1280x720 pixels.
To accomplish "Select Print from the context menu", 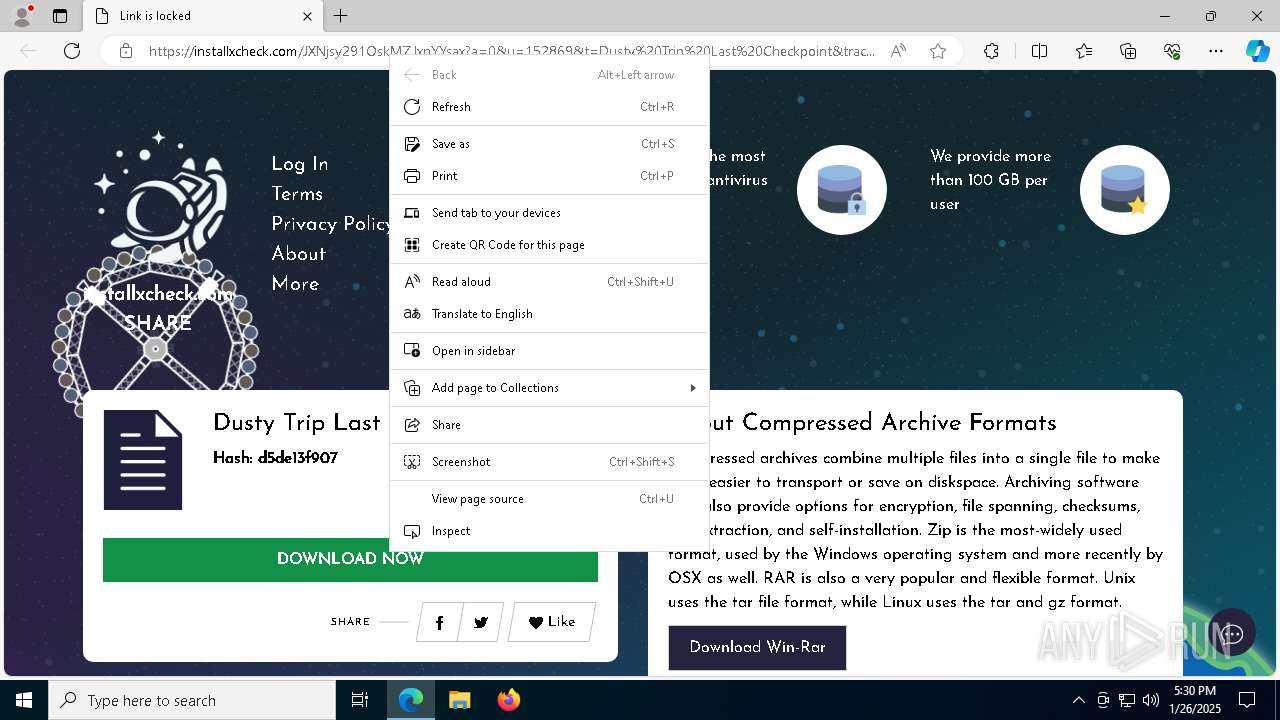I will [549, 176].
